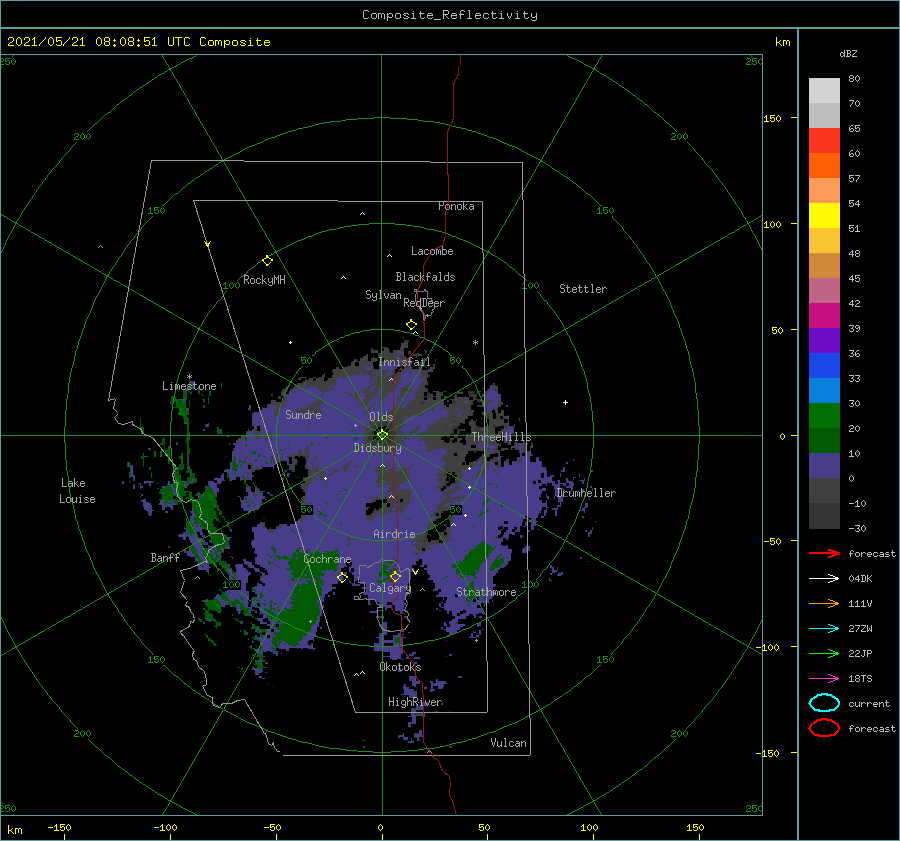Viewport: 900px width, 841px height.
Task: Click the white 04DK arrow icon
Action: coord(824,578)
